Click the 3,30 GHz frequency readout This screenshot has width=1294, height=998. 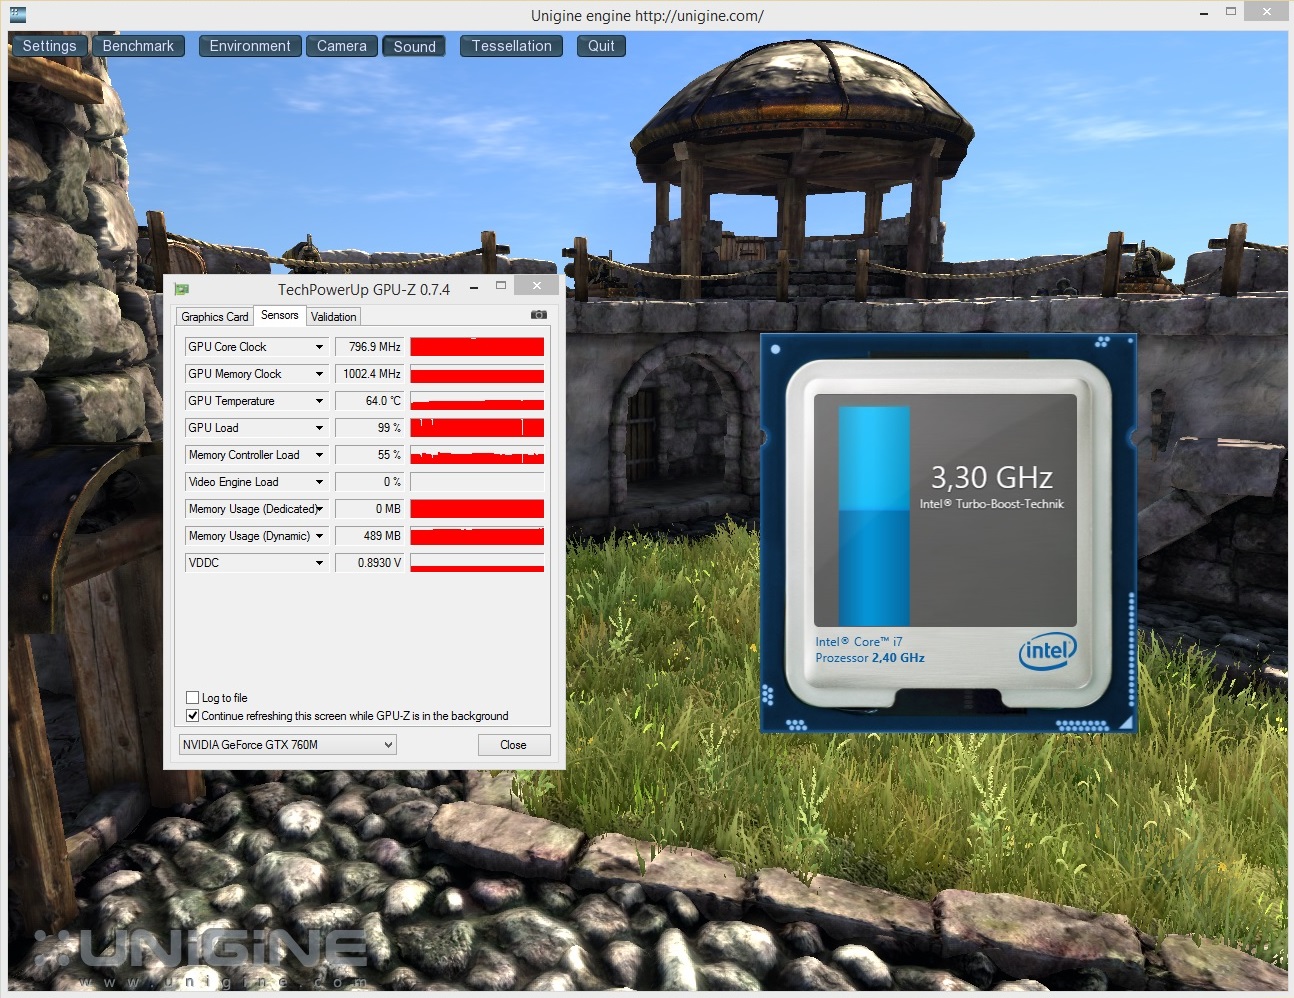991,477
